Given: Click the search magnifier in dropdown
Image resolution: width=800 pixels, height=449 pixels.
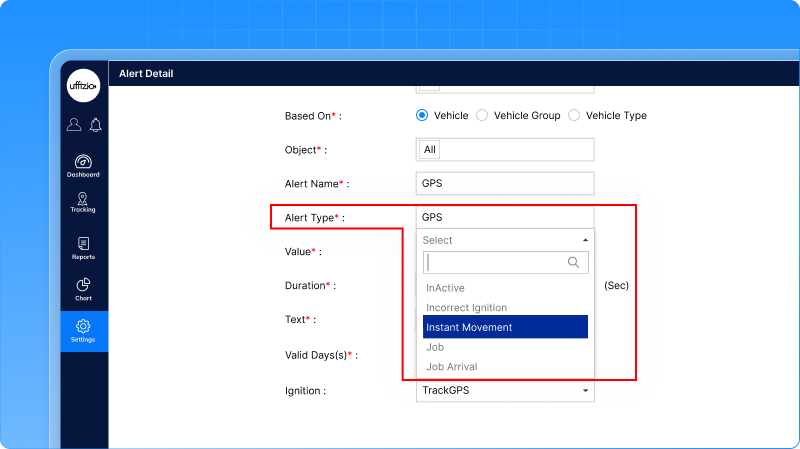Looking at the screenshot, I should (574, 263).
